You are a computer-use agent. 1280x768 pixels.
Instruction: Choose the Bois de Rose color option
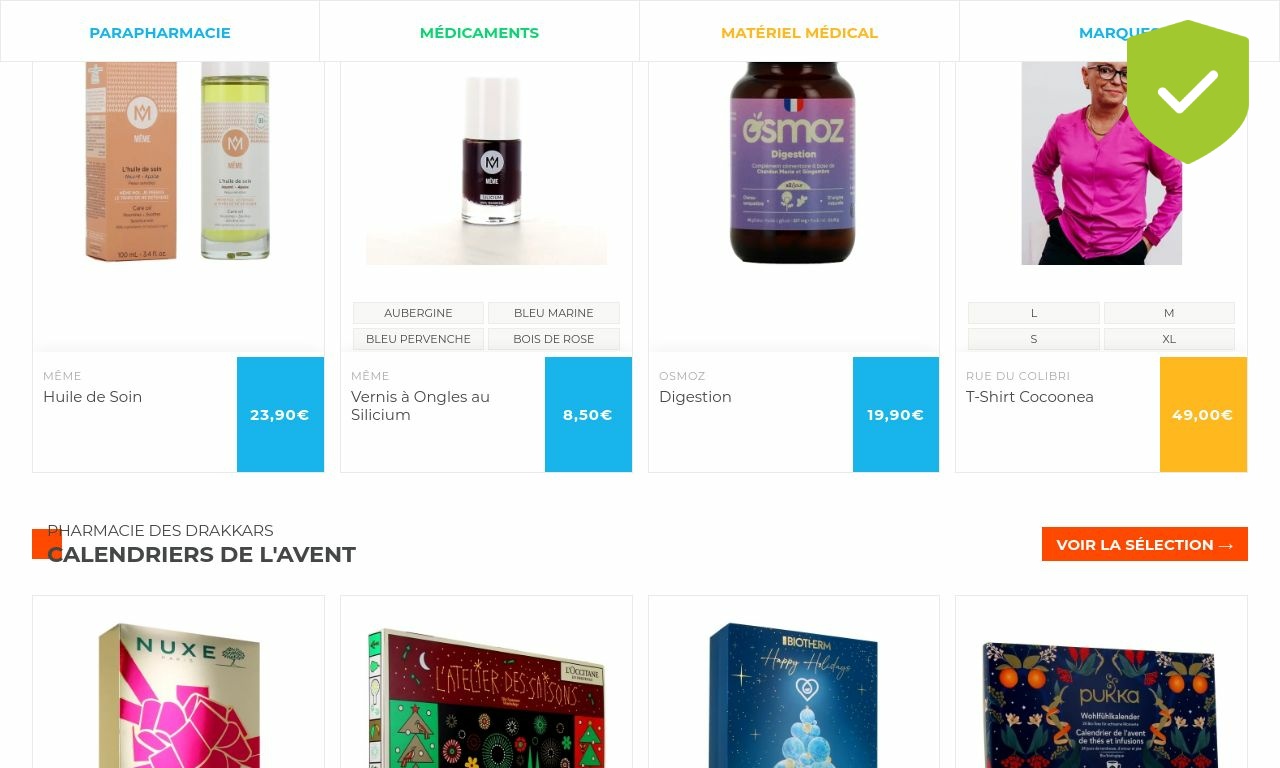click(554, 339)
